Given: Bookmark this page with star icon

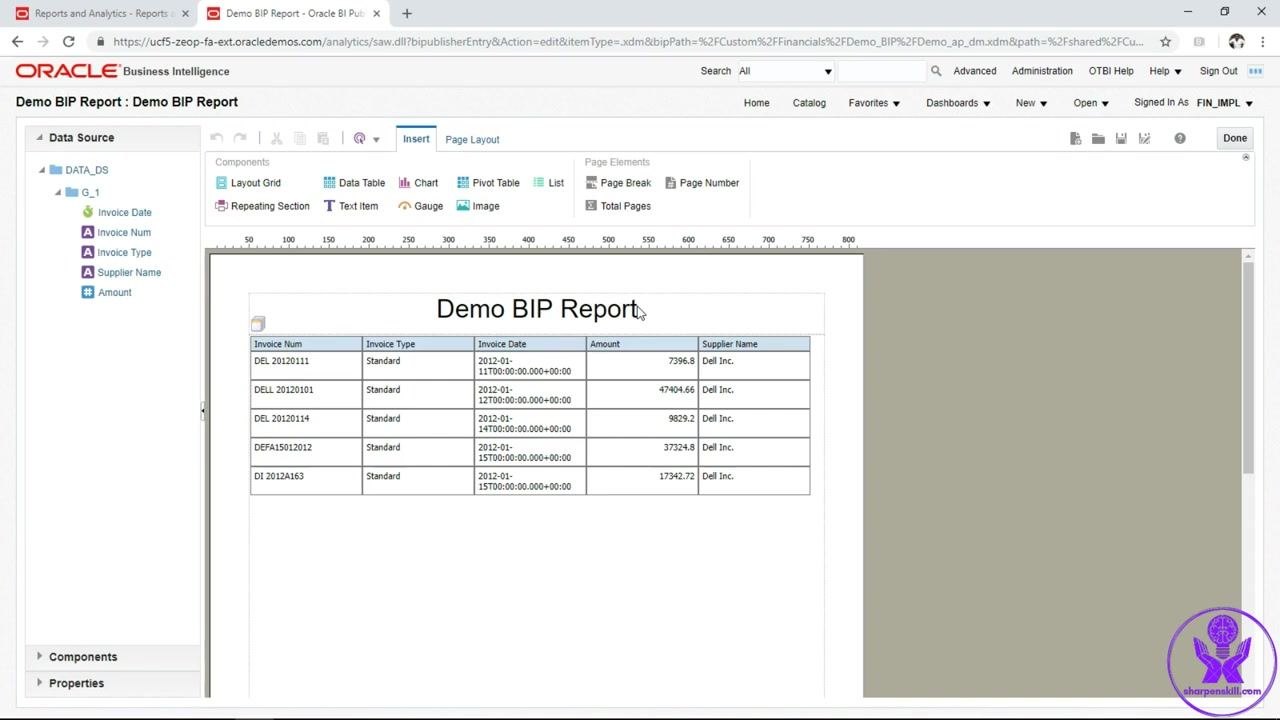Looking at the screenshot, I should click(1165, 42).
